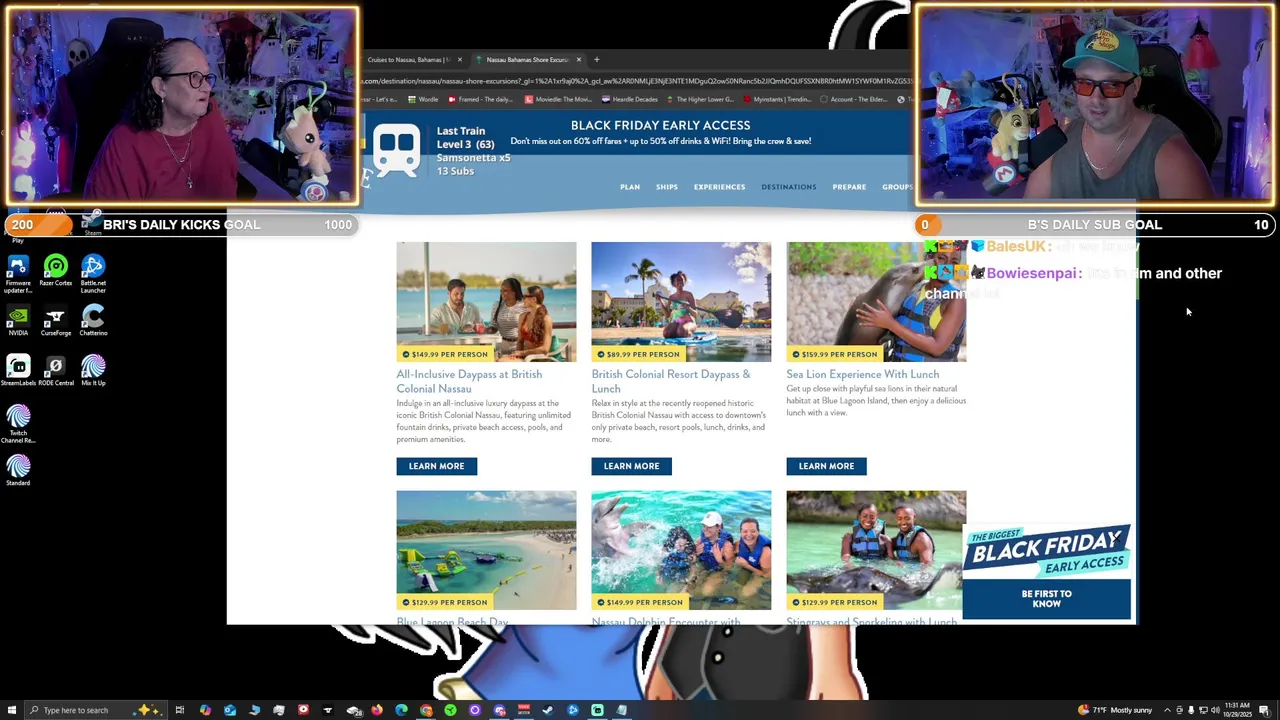
Task: Open the NVIDIA desktop shortcut
Action: [18, 320]
